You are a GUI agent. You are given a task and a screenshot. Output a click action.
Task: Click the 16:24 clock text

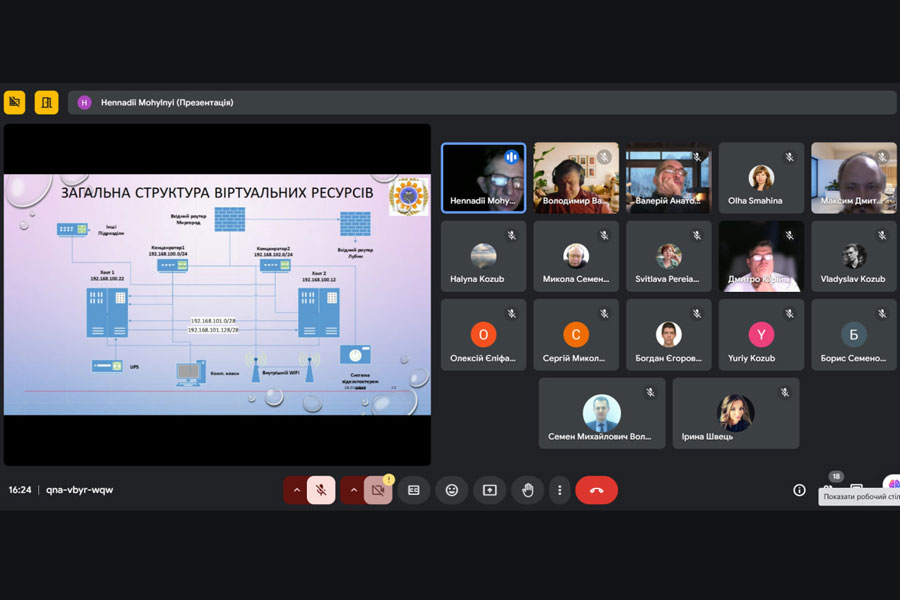[20, 490]
